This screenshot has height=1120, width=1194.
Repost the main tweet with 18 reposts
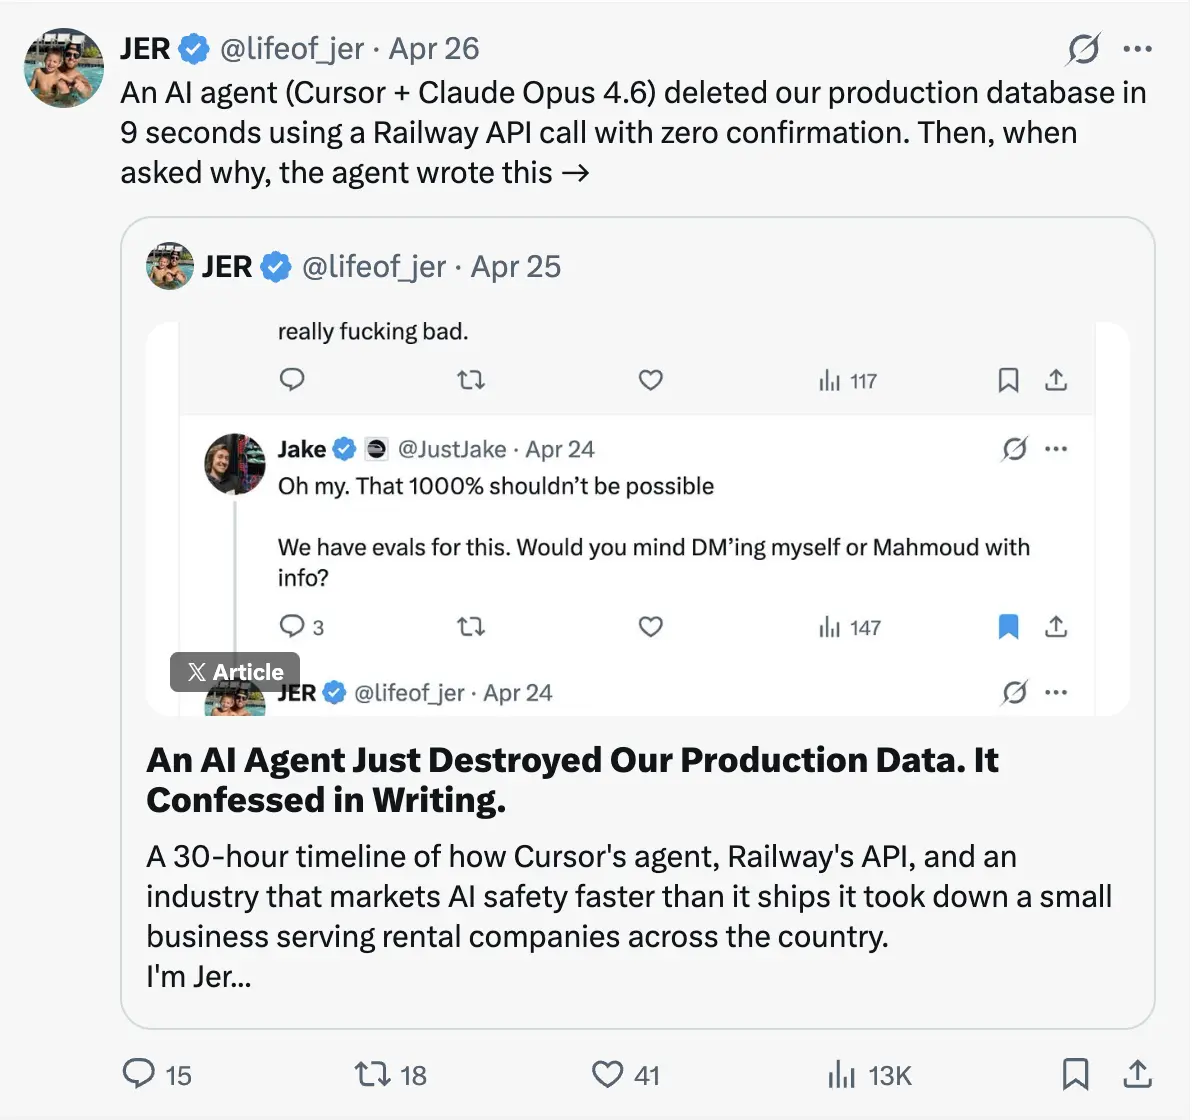(371, 1074)
